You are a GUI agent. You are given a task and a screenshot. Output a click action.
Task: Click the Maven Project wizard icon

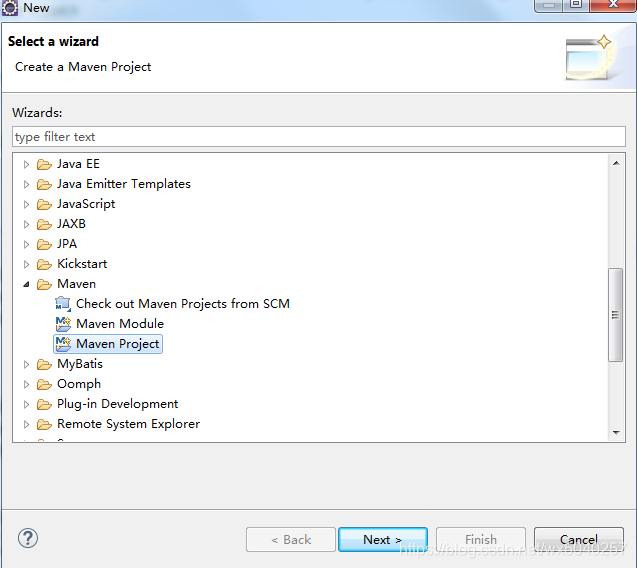pos(63,344)
